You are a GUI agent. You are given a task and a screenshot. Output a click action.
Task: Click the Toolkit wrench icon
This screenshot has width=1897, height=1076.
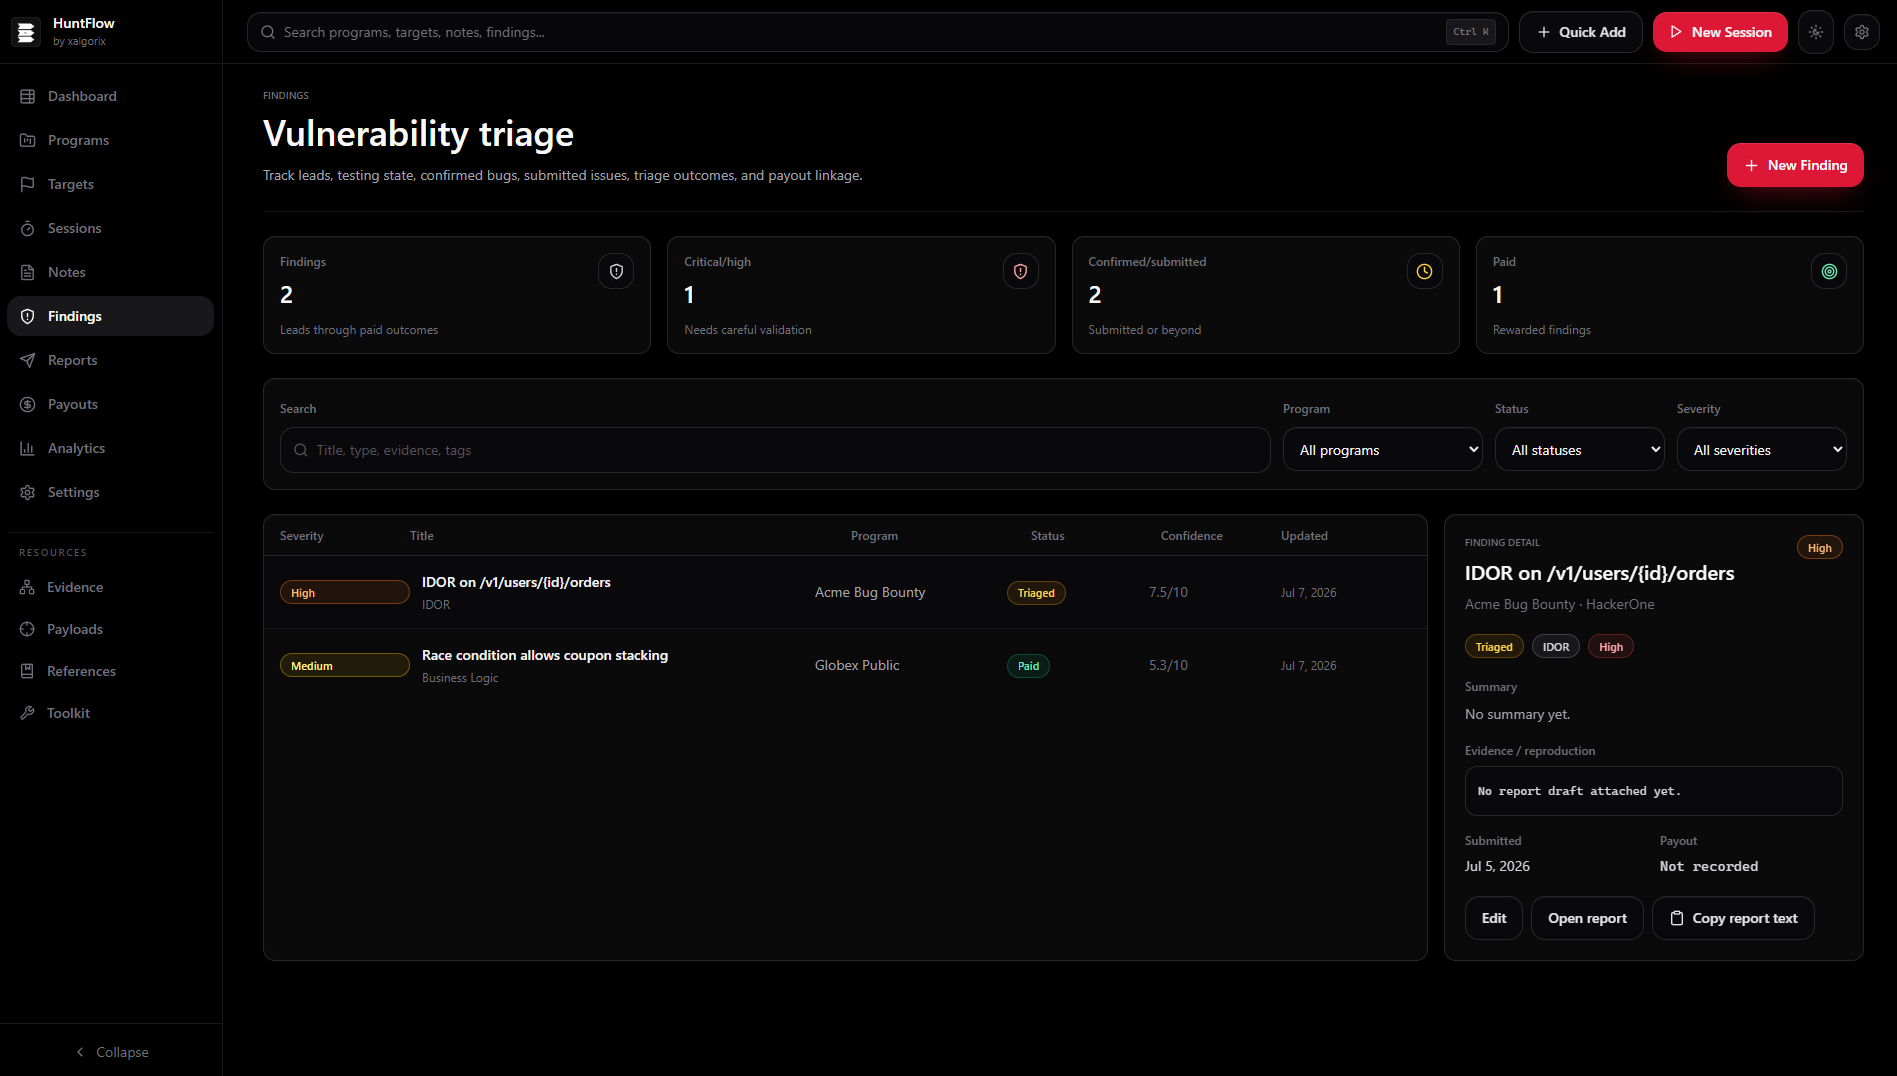27,713
